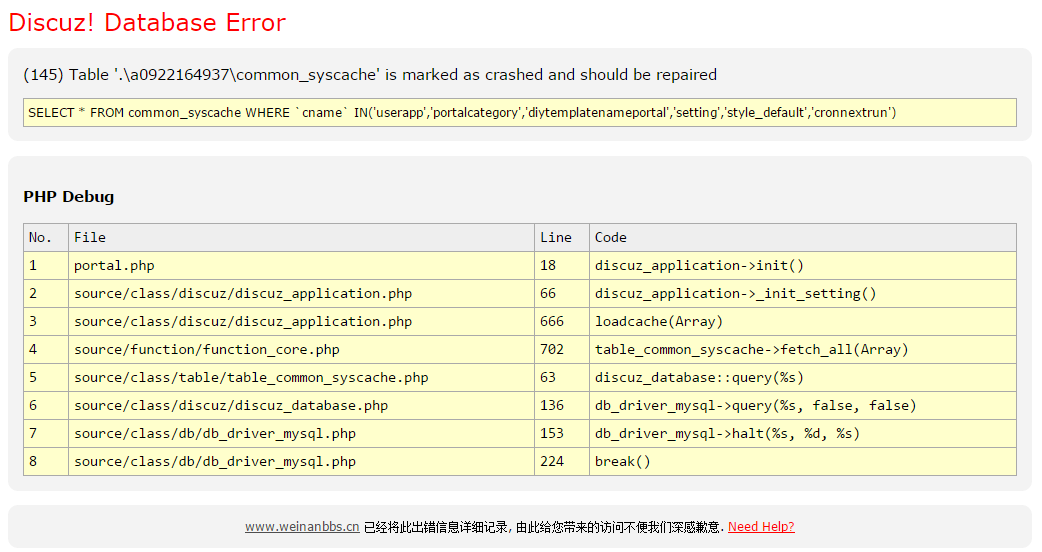1042x552 pixels.
Task: Click discuz_application.php file in row 2
Action: (x=301, y=294)
